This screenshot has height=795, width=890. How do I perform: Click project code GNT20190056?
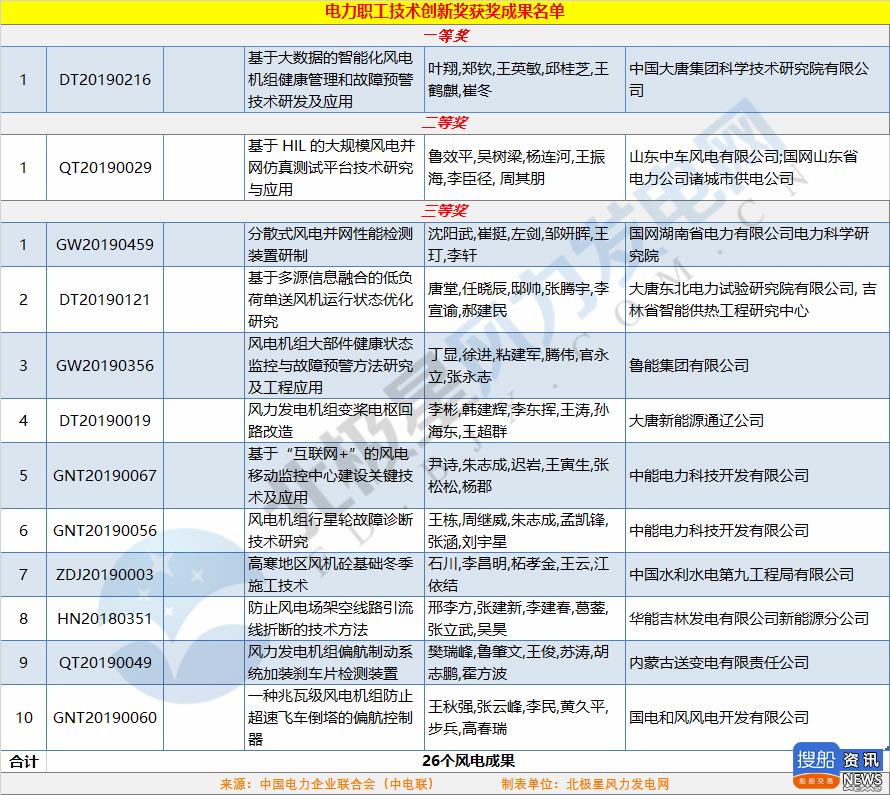click(105, 531)
